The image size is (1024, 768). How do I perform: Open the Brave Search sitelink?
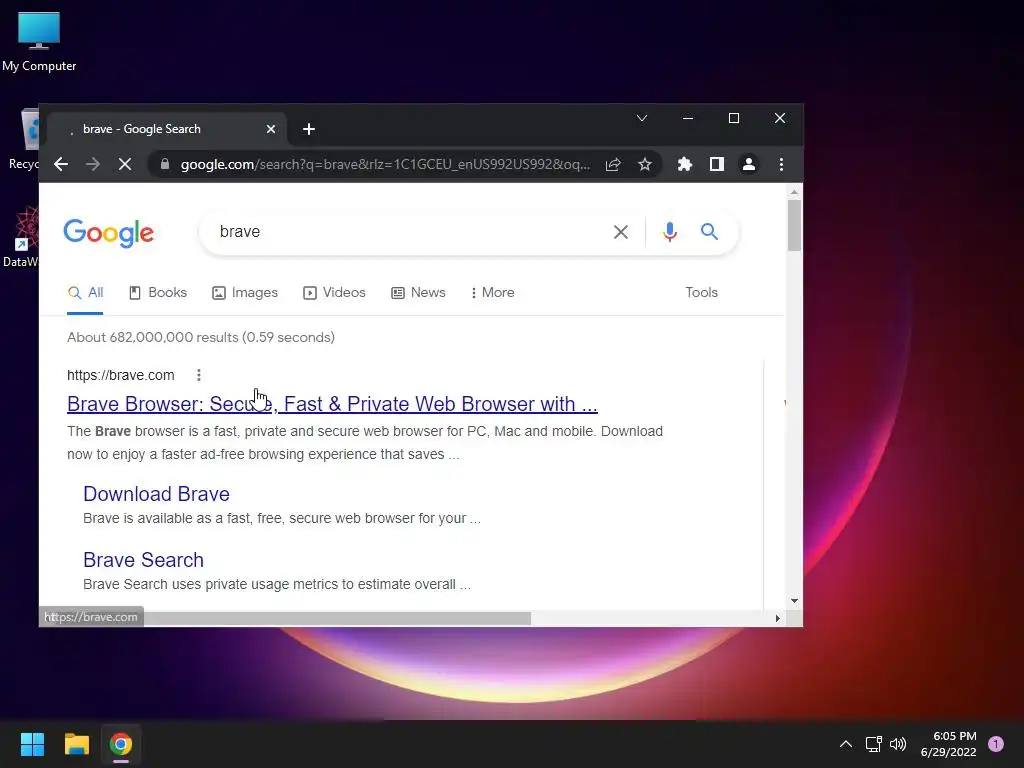pyautogui.click(x=143, y=560)
